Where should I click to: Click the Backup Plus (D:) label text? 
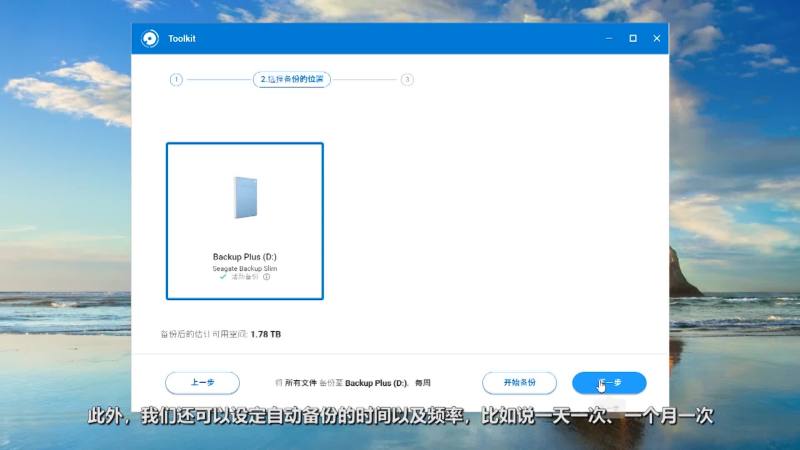point(245,257)
